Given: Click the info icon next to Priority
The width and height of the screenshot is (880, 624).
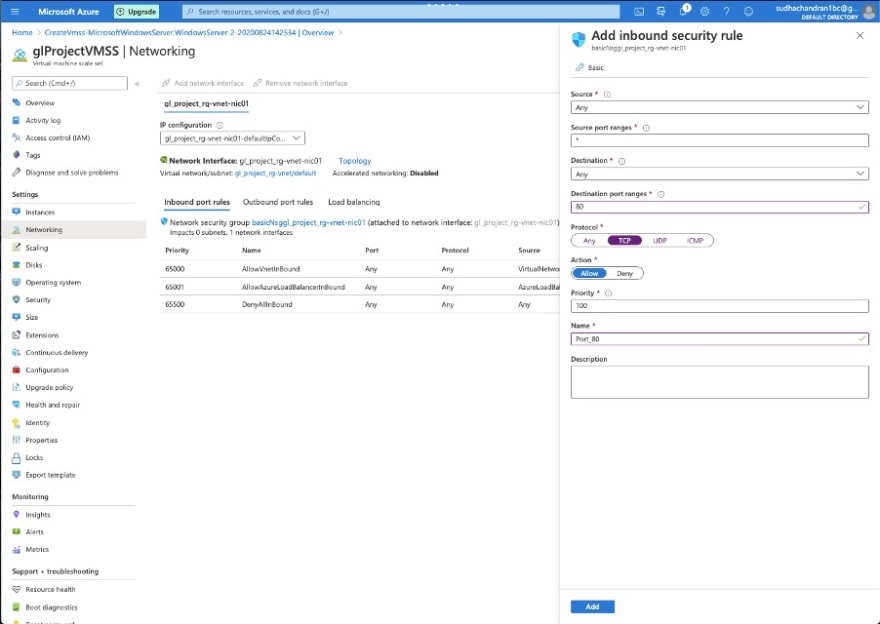Looking at the screenshot, I should [x=608, y=293].
